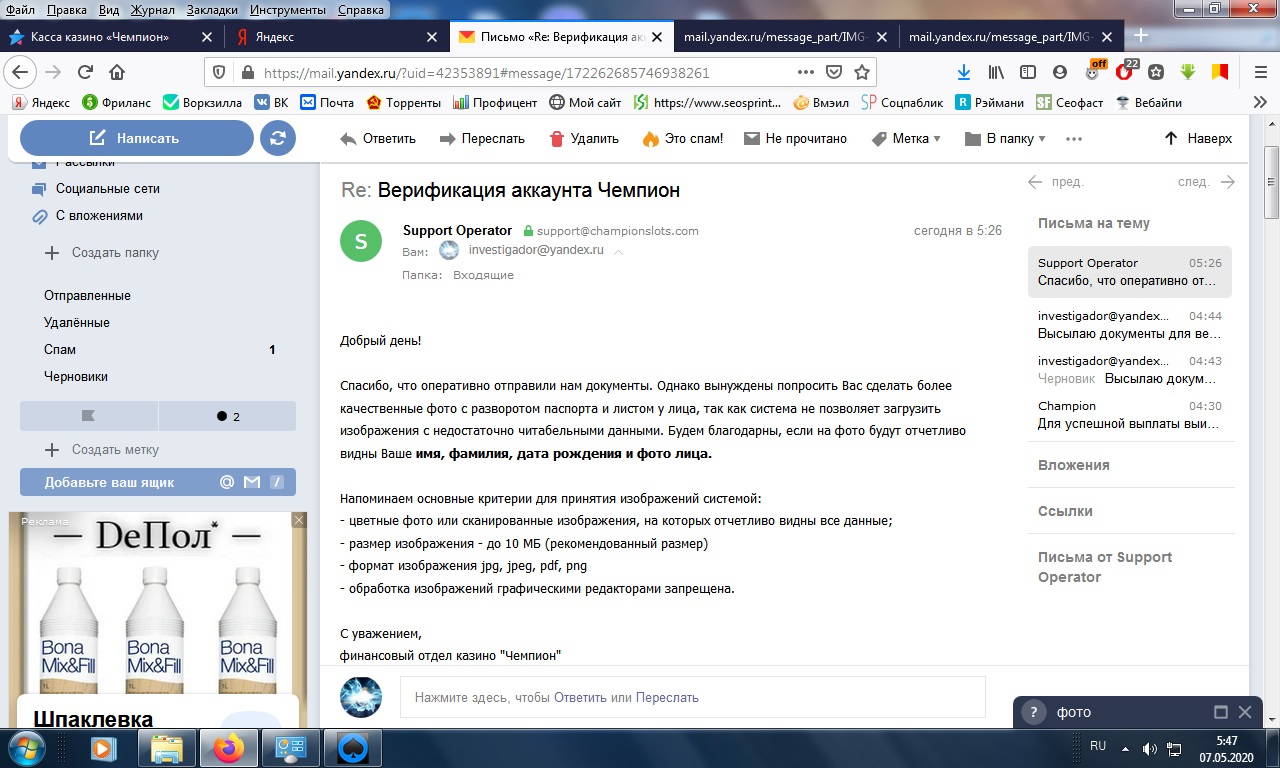Jump to top with Наверх

(x=1198, y=139)
